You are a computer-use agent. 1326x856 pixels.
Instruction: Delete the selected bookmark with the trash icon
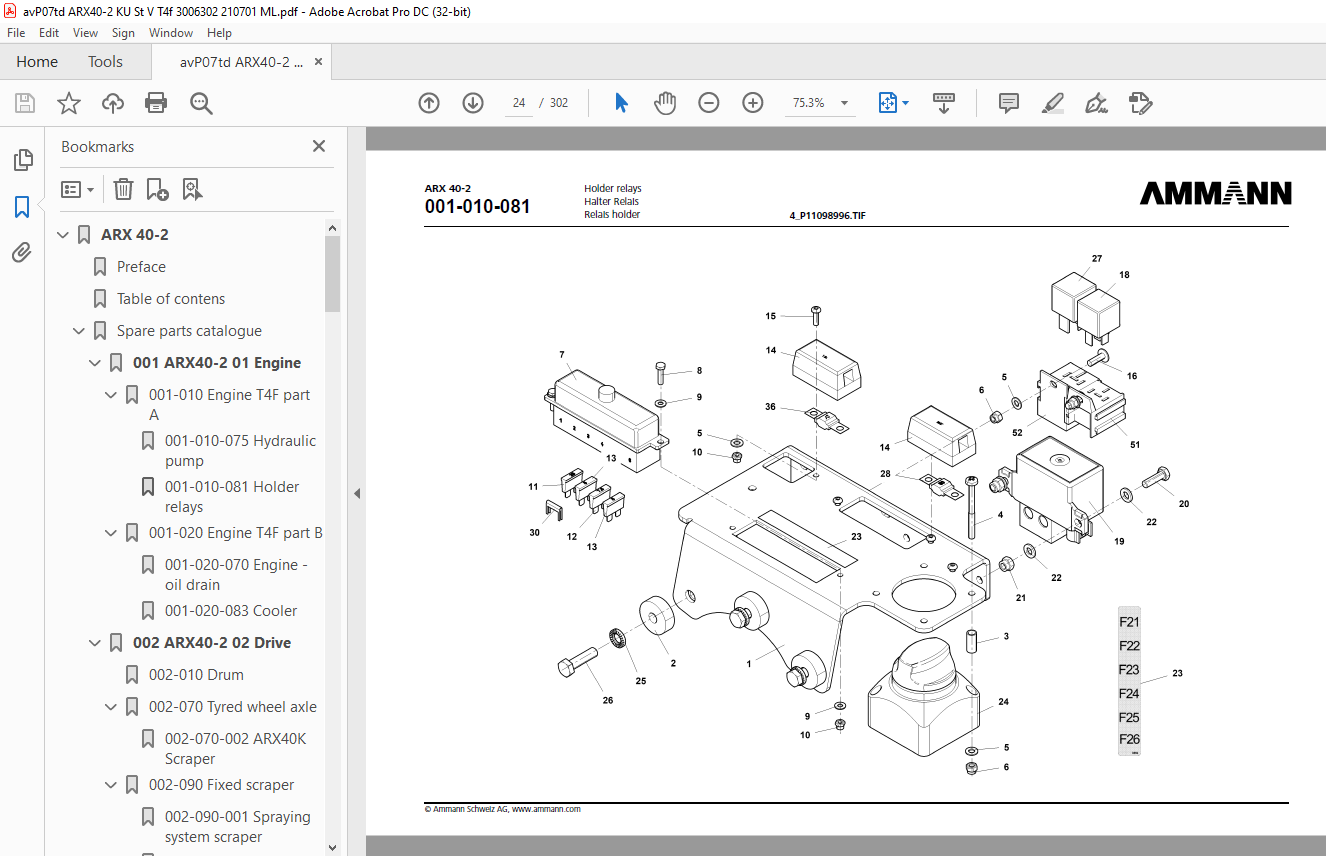click(123, 189)
